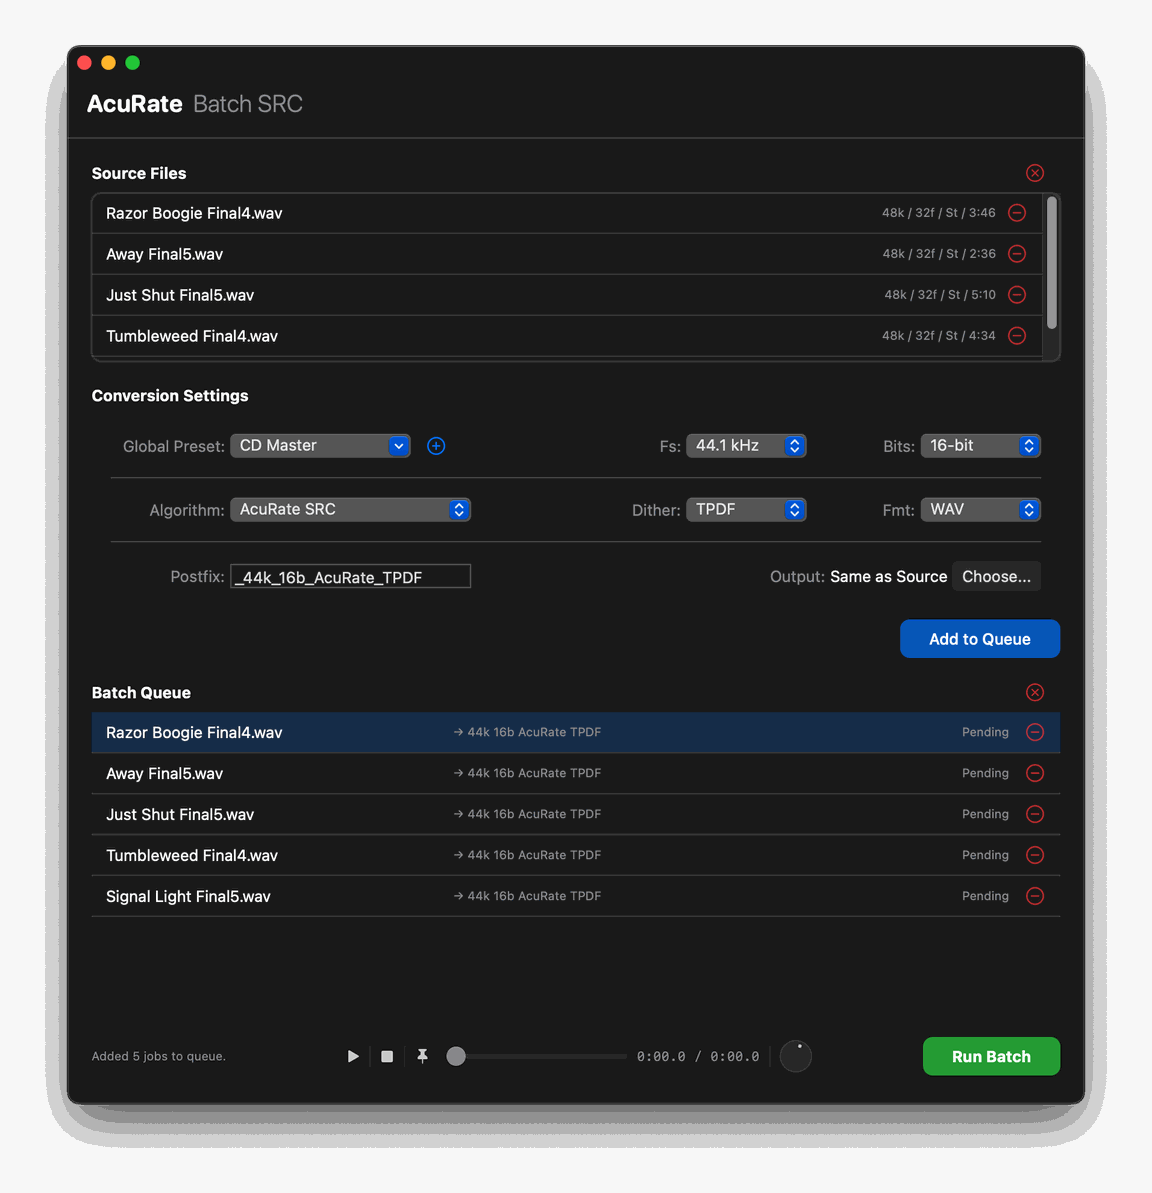The width and height of the screenshot is (1152, 1193).
Task: Click the preview volume knob
Action: coord(796,1056)
